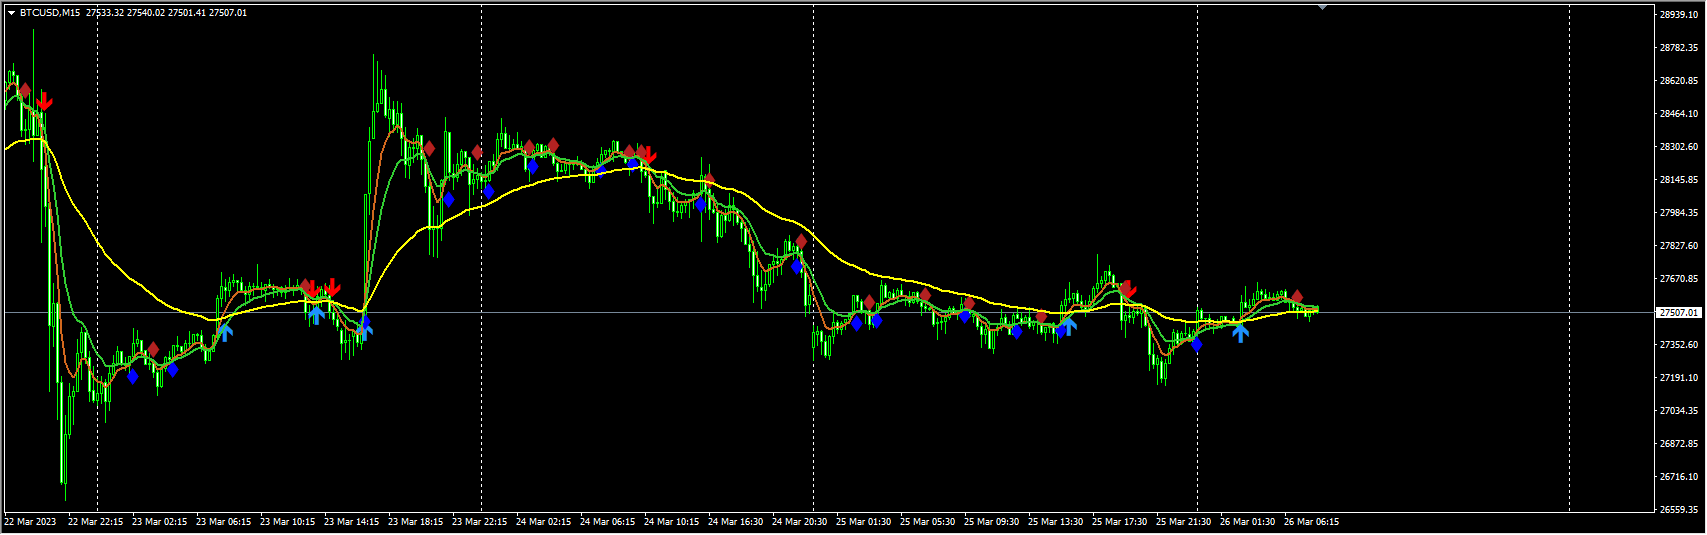This screenshot has width=1707, height=535.
Task: Click the red down arrow above 24 Mar 10:15
Action: [647, 154]
